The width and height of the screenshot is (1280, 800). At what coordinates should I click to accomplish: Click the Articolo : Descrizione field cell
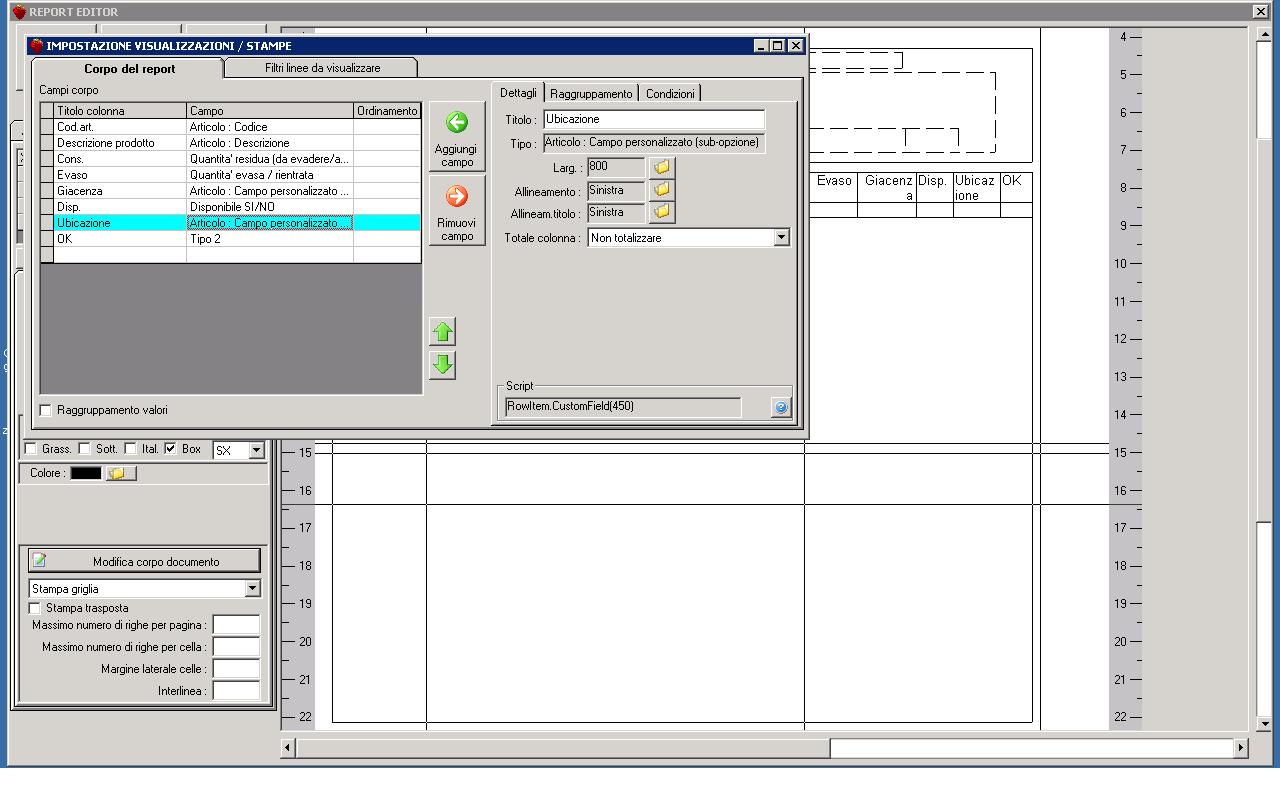(x=270, y=143)
